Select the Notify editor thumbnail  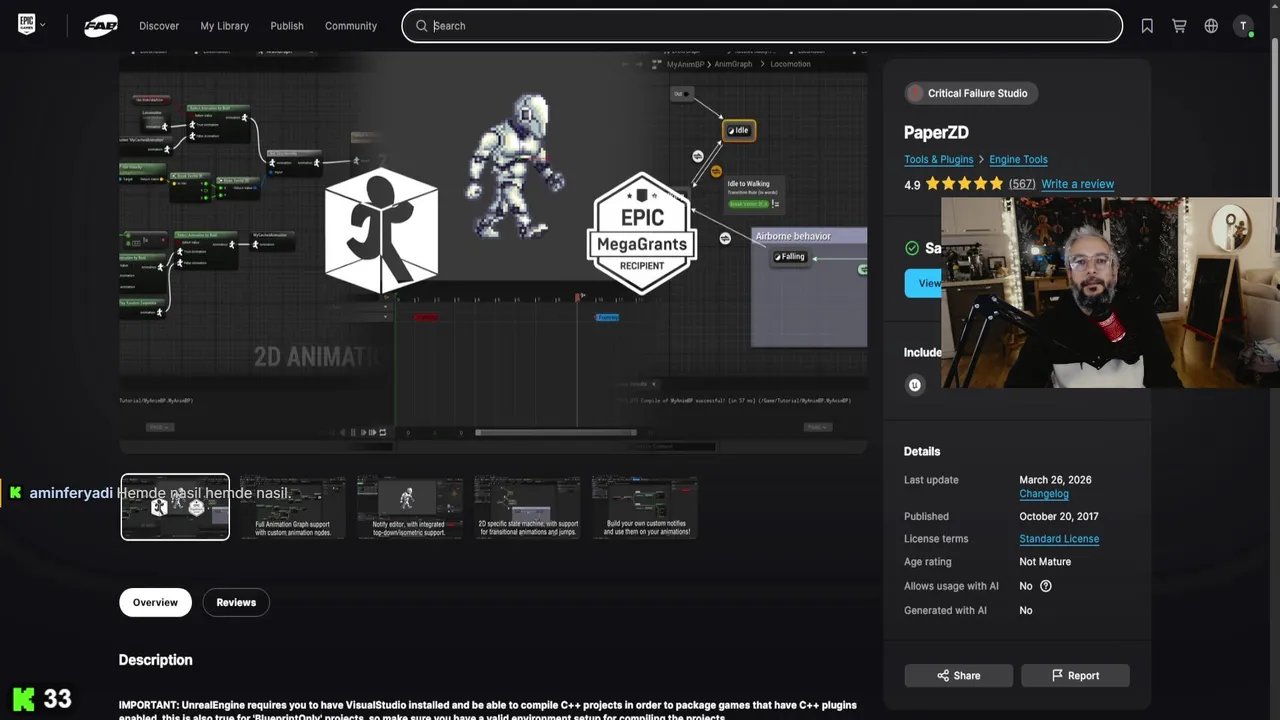(409, 507)
